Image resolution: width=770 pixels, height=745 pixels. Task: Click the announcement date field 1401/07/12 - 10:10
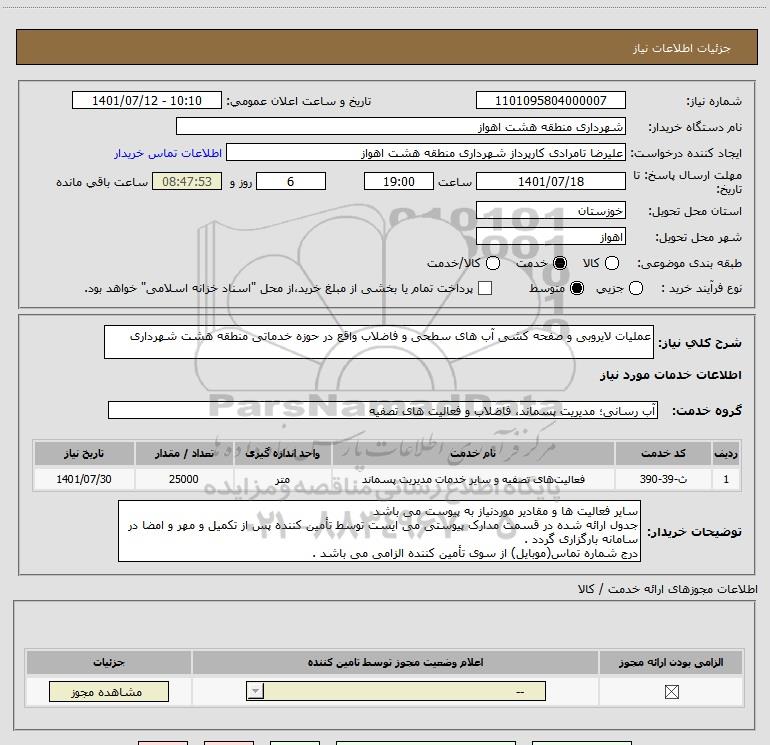tap(147, 100)
